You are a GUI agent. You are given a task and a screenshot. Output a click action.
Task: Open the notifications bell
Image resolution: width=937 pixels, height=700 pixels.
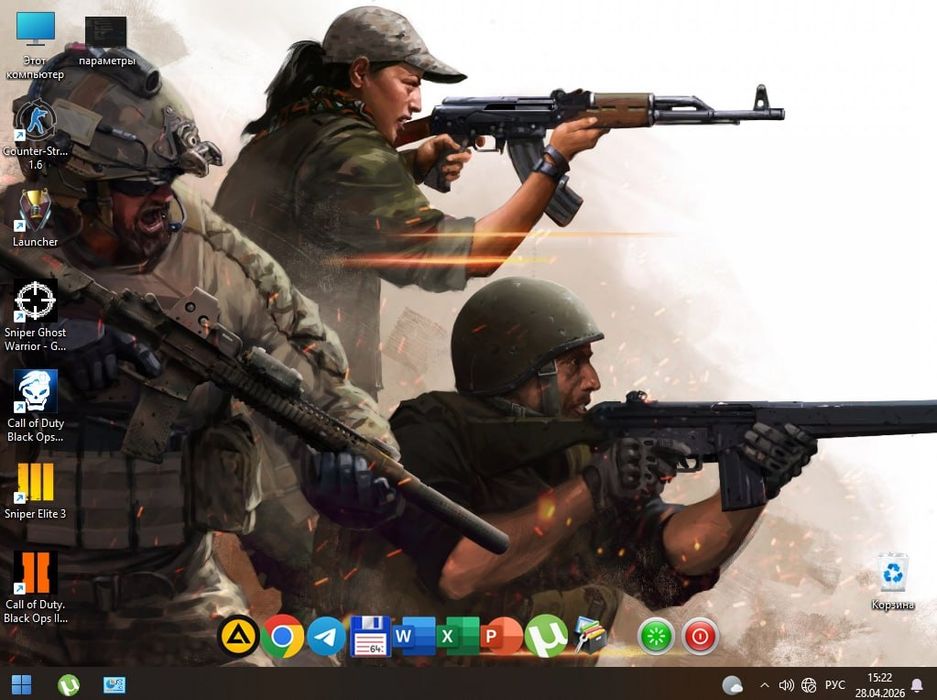pyautogui.click(x=917, y=685)
